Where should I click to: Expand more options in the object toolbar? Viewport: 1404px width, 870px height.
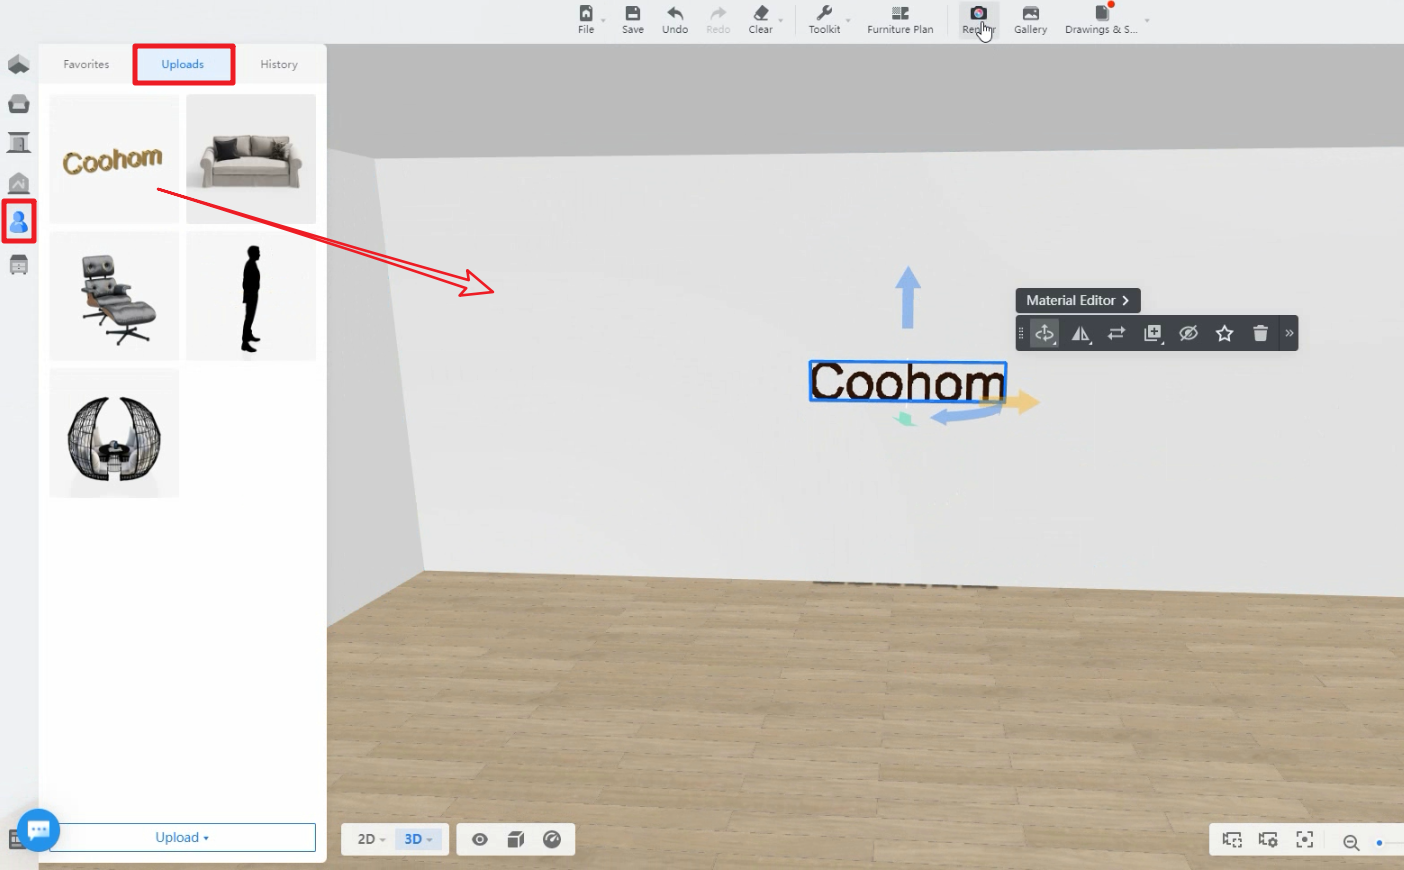[1289, 334]
